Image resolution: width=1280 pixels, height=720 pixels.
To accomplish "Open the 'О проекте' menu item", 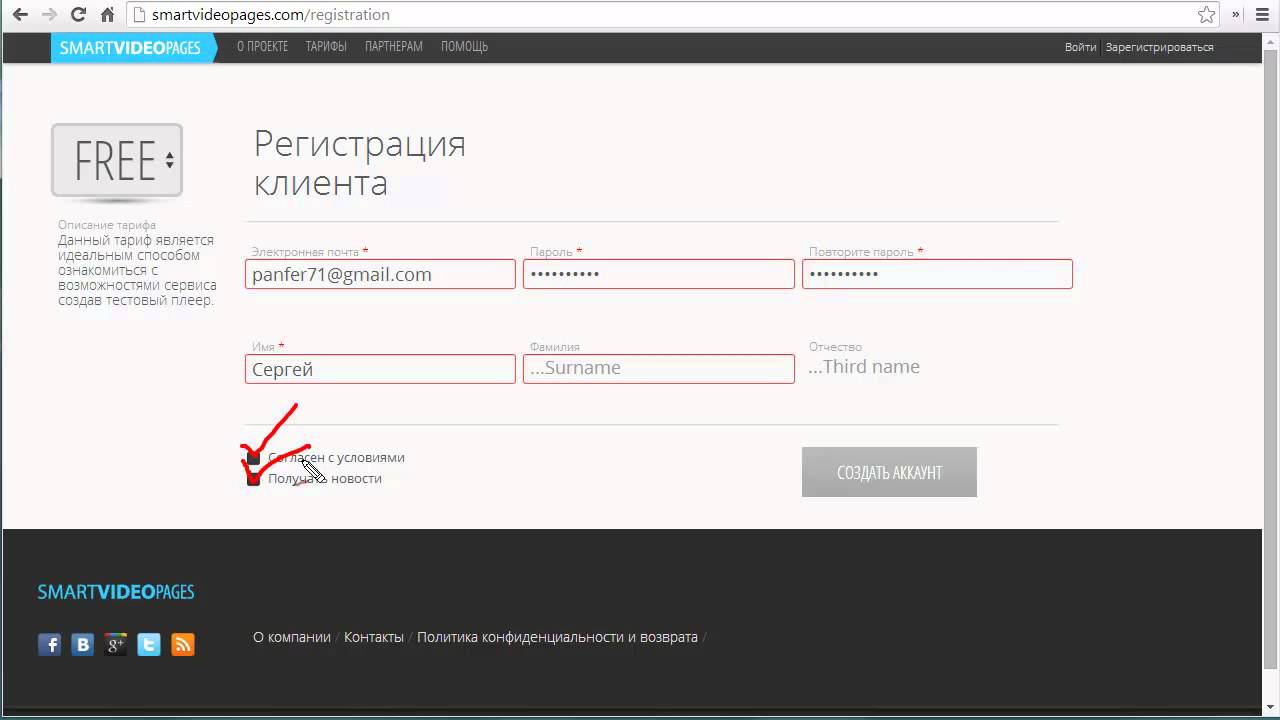I will click(x=262, y=47).
